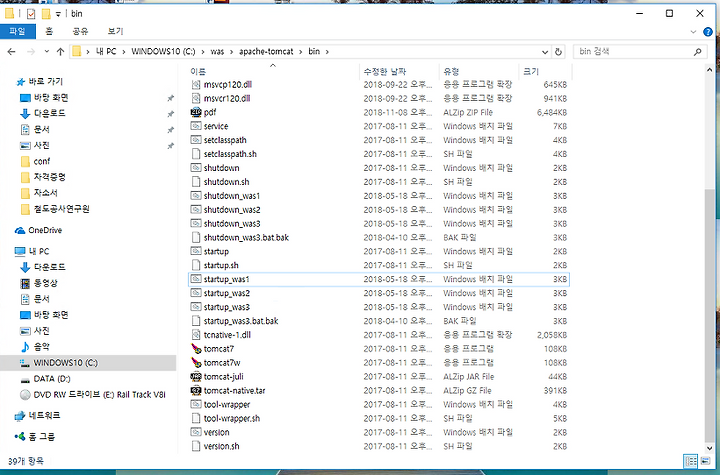This screenshot has height=475, width=720.
Task: Go back with the left arrow
Action: (x=11, y=51)
